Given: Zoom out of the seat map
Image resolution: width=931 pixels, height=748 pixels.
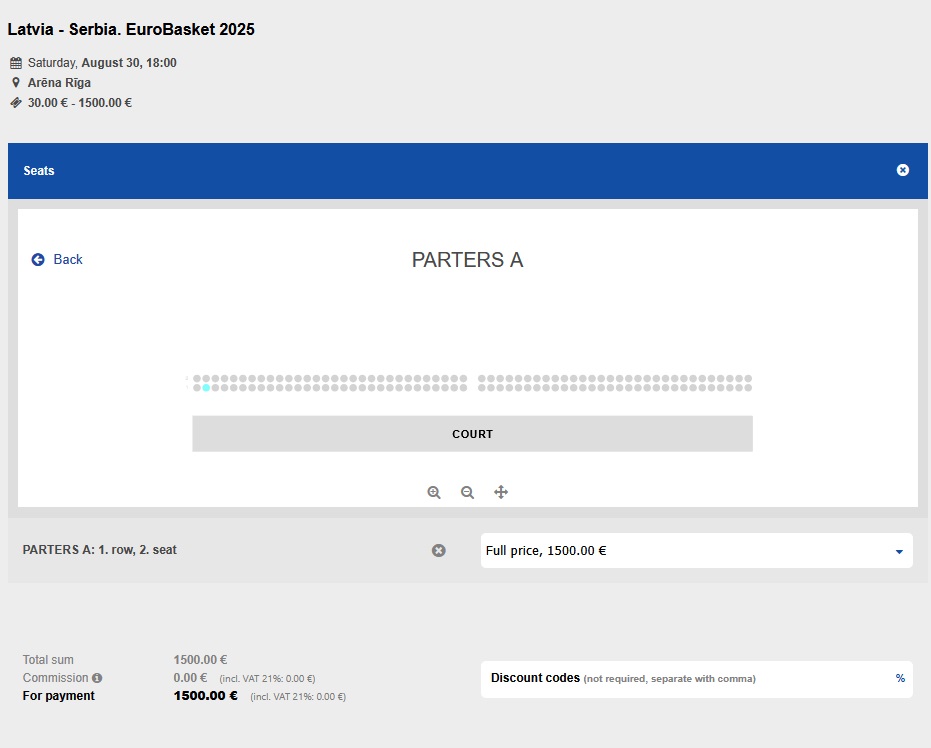Looking at the screenshot, I should (467, 493).
